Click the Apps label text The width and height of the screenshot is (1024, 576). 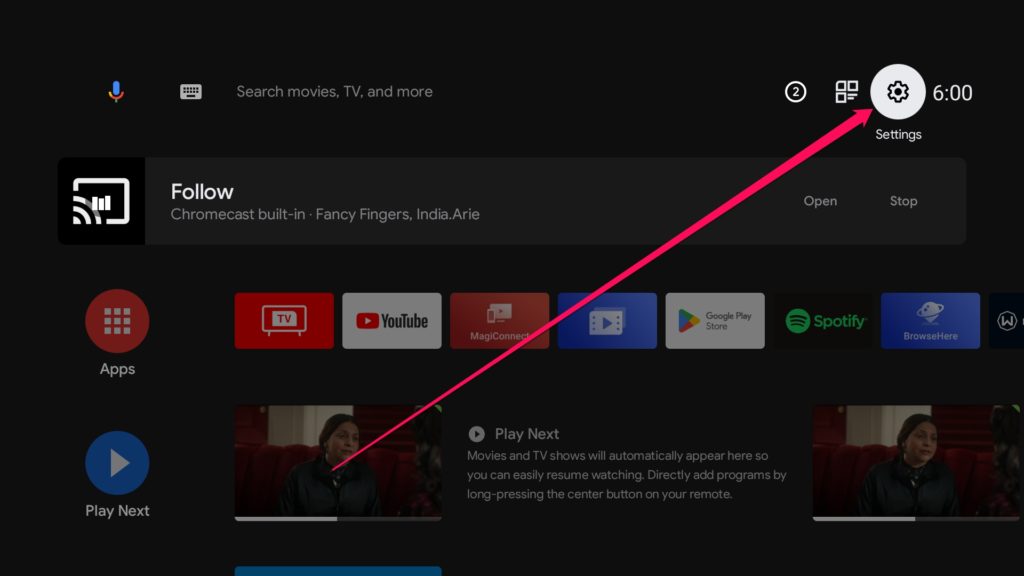click(x=117, y=369)
